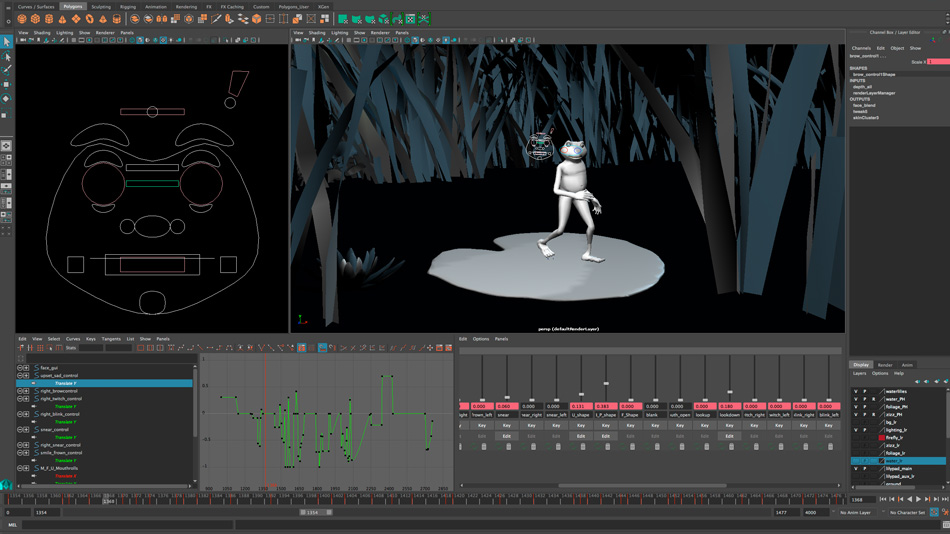Collapse the upset_sad_control node
Image resolution: width=950 pixels, height=534 pixels.
pyautogui.click(x=19, y=376)
